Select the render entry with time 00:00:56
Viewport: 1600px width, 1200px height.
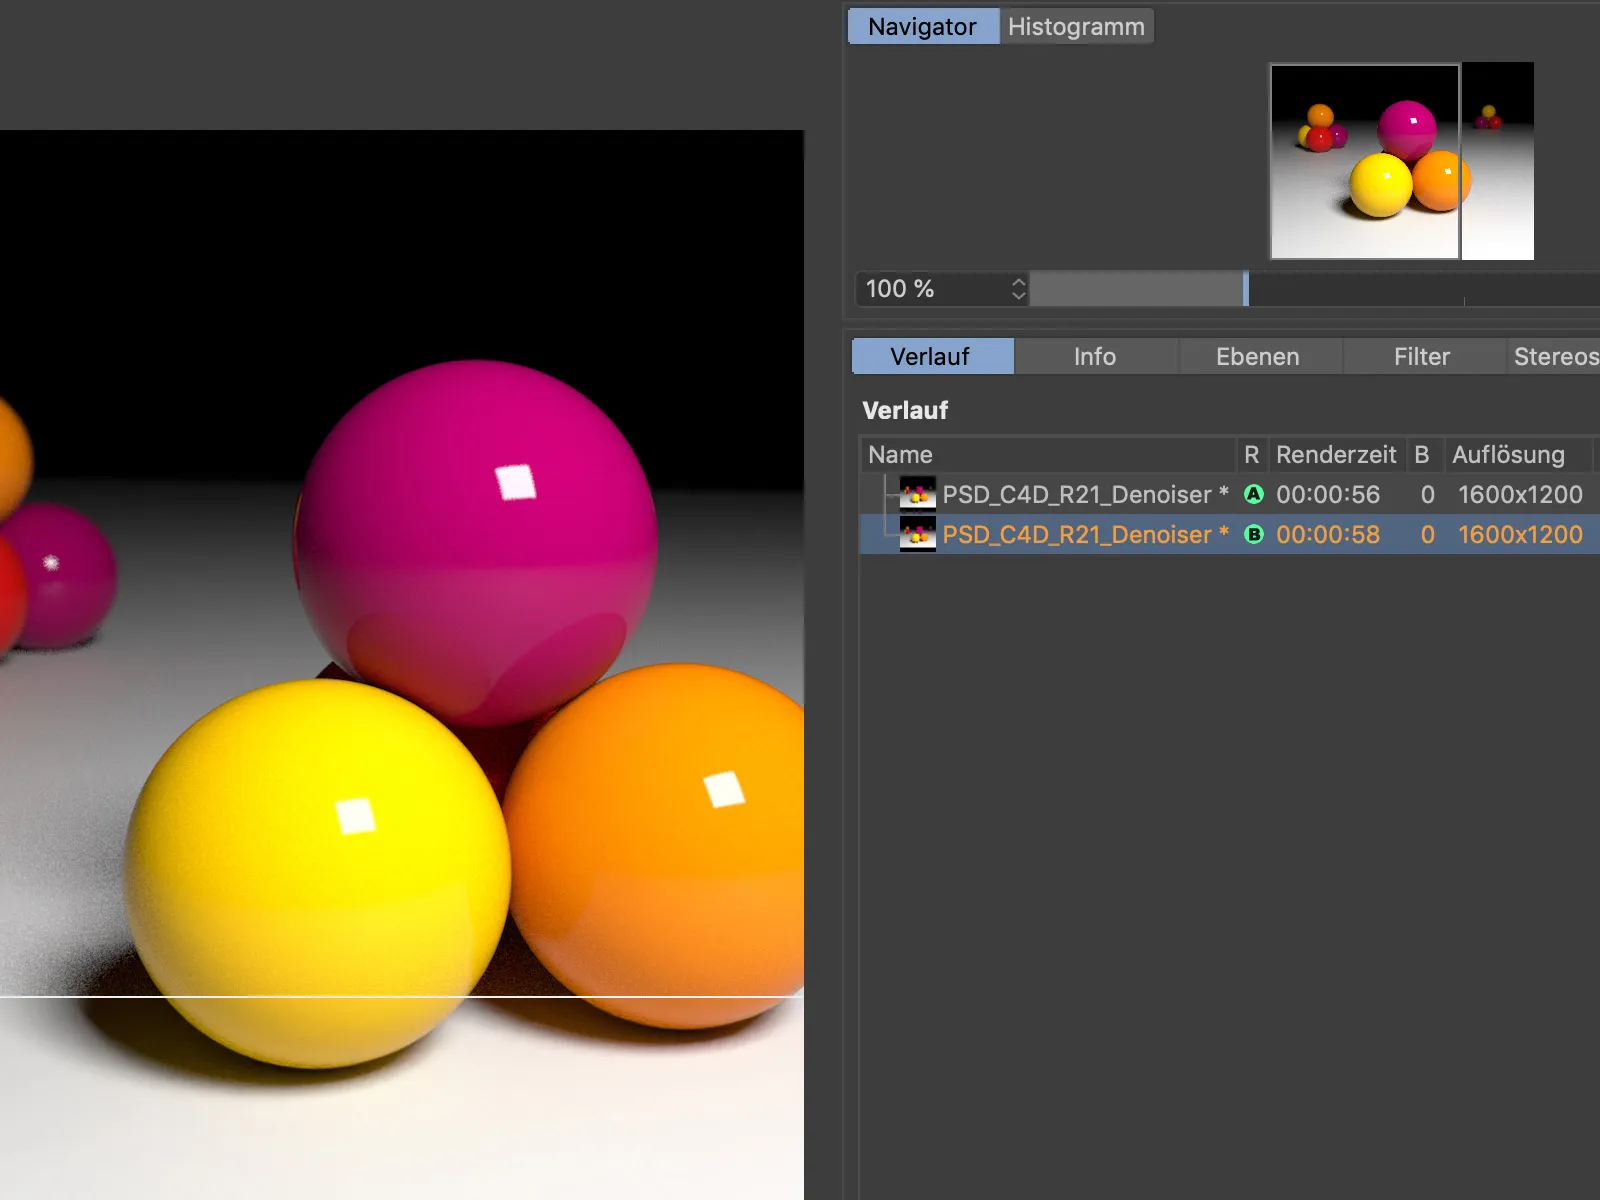coord(1229,494)
